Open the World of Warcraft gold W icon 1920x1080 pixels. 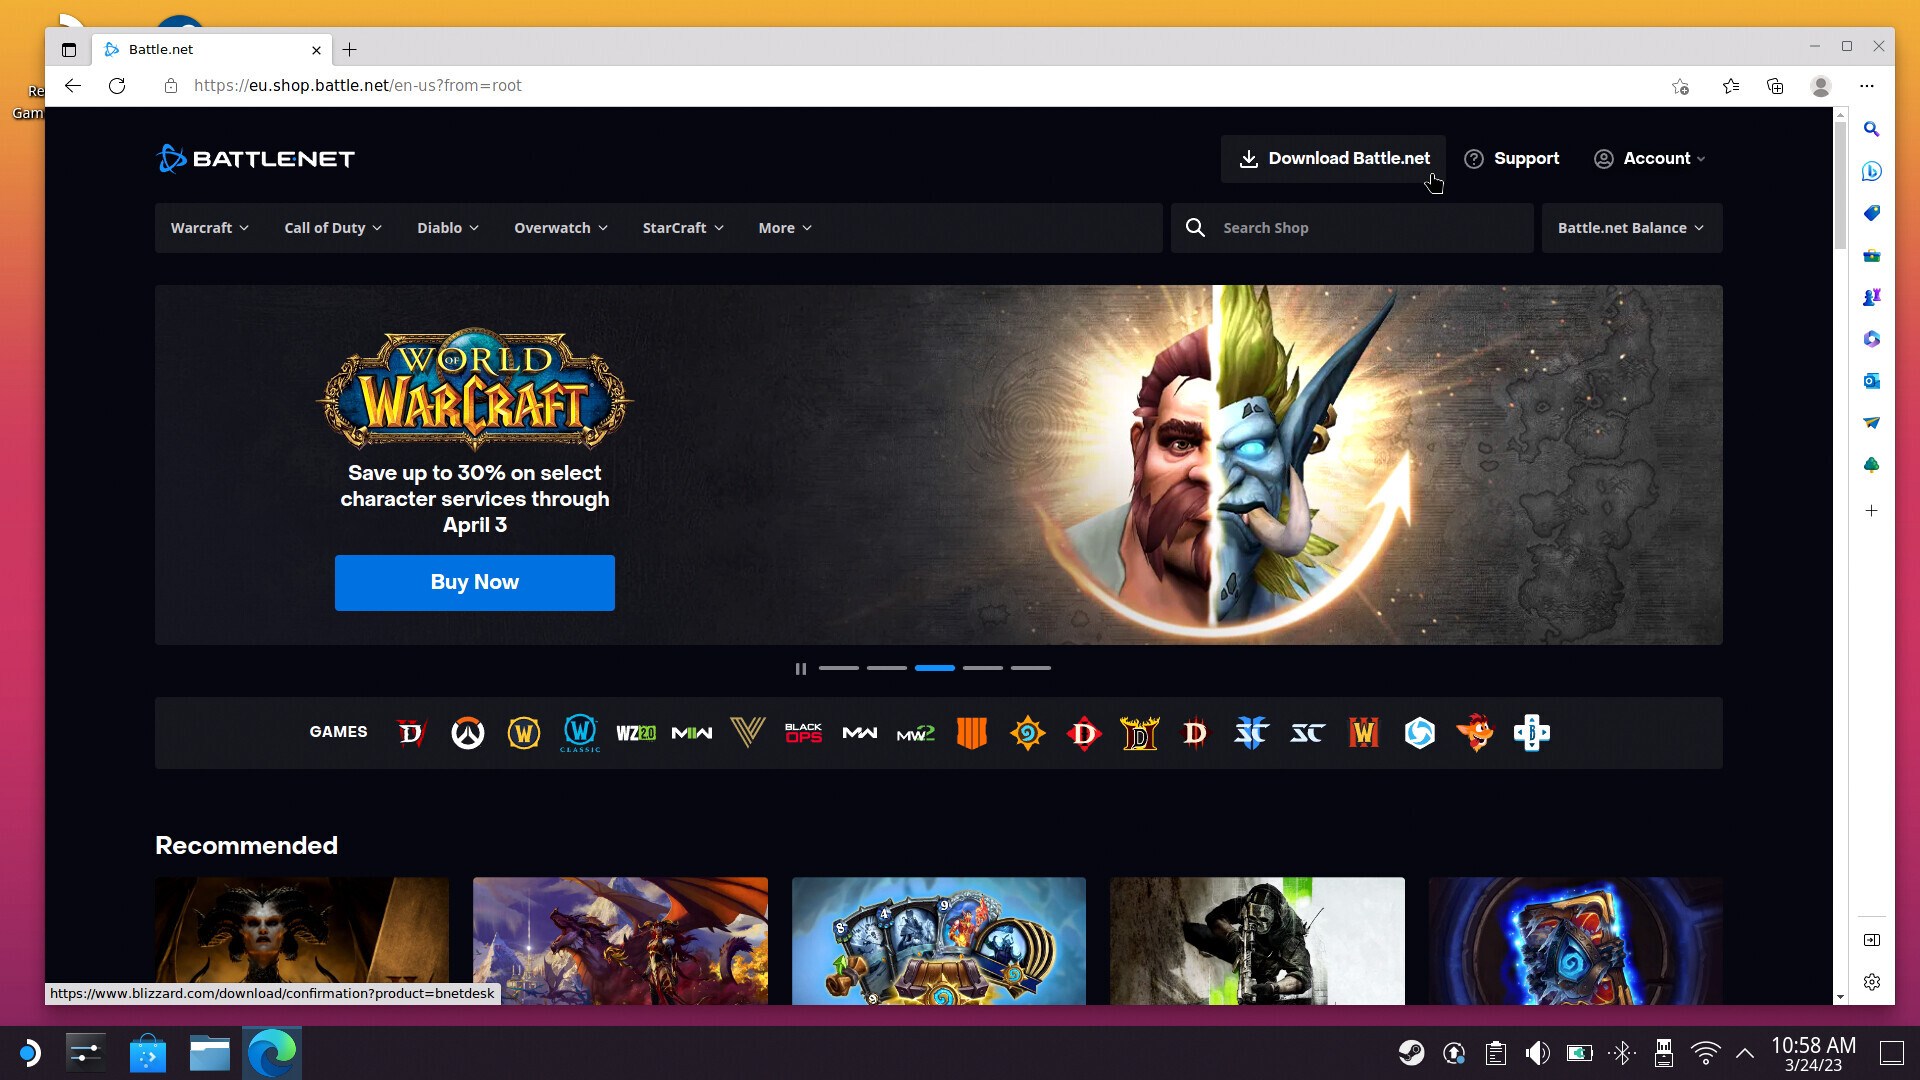[x=523, y=733]
